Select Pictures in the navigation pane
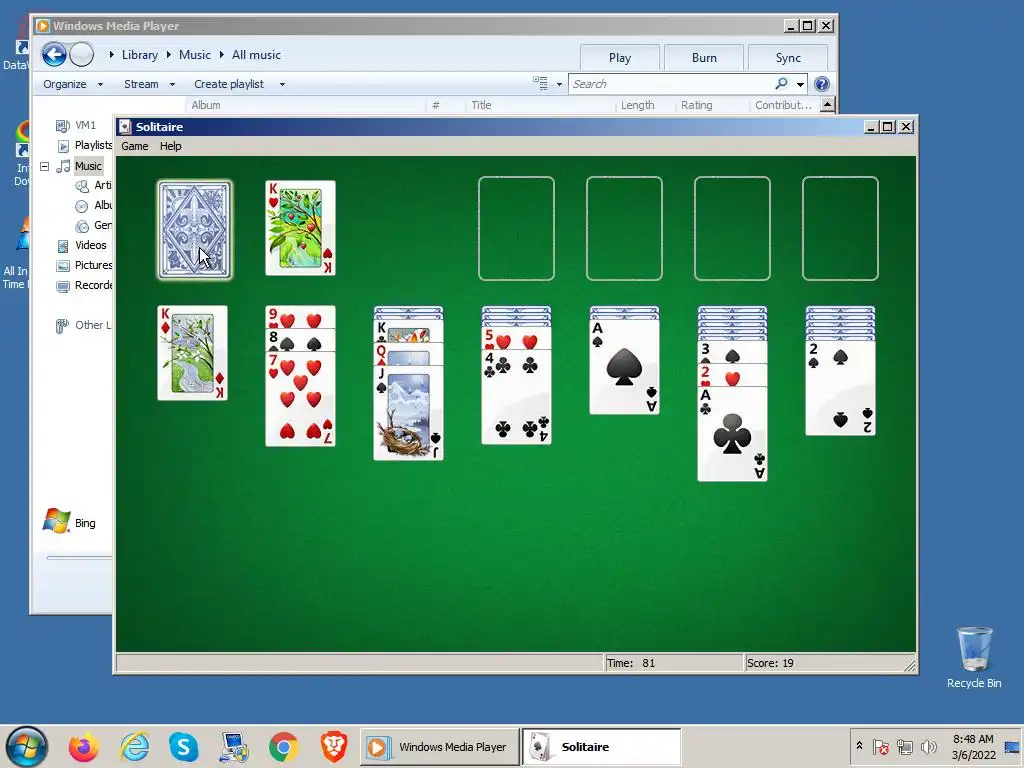 [93, 265]
